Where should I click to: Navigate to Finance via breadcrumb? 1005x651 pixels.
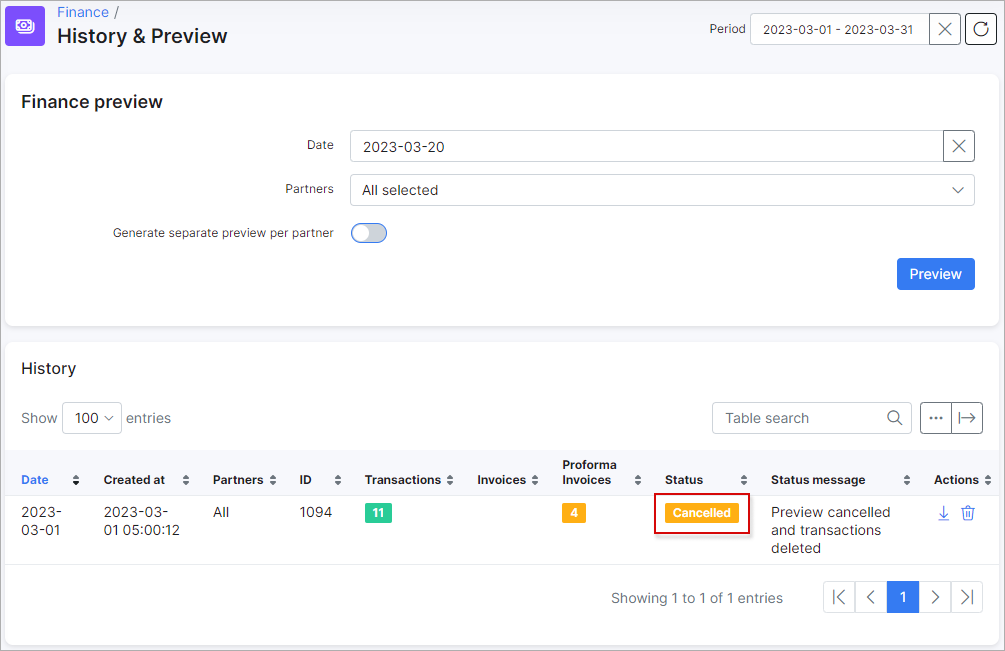tap(82, 11)
